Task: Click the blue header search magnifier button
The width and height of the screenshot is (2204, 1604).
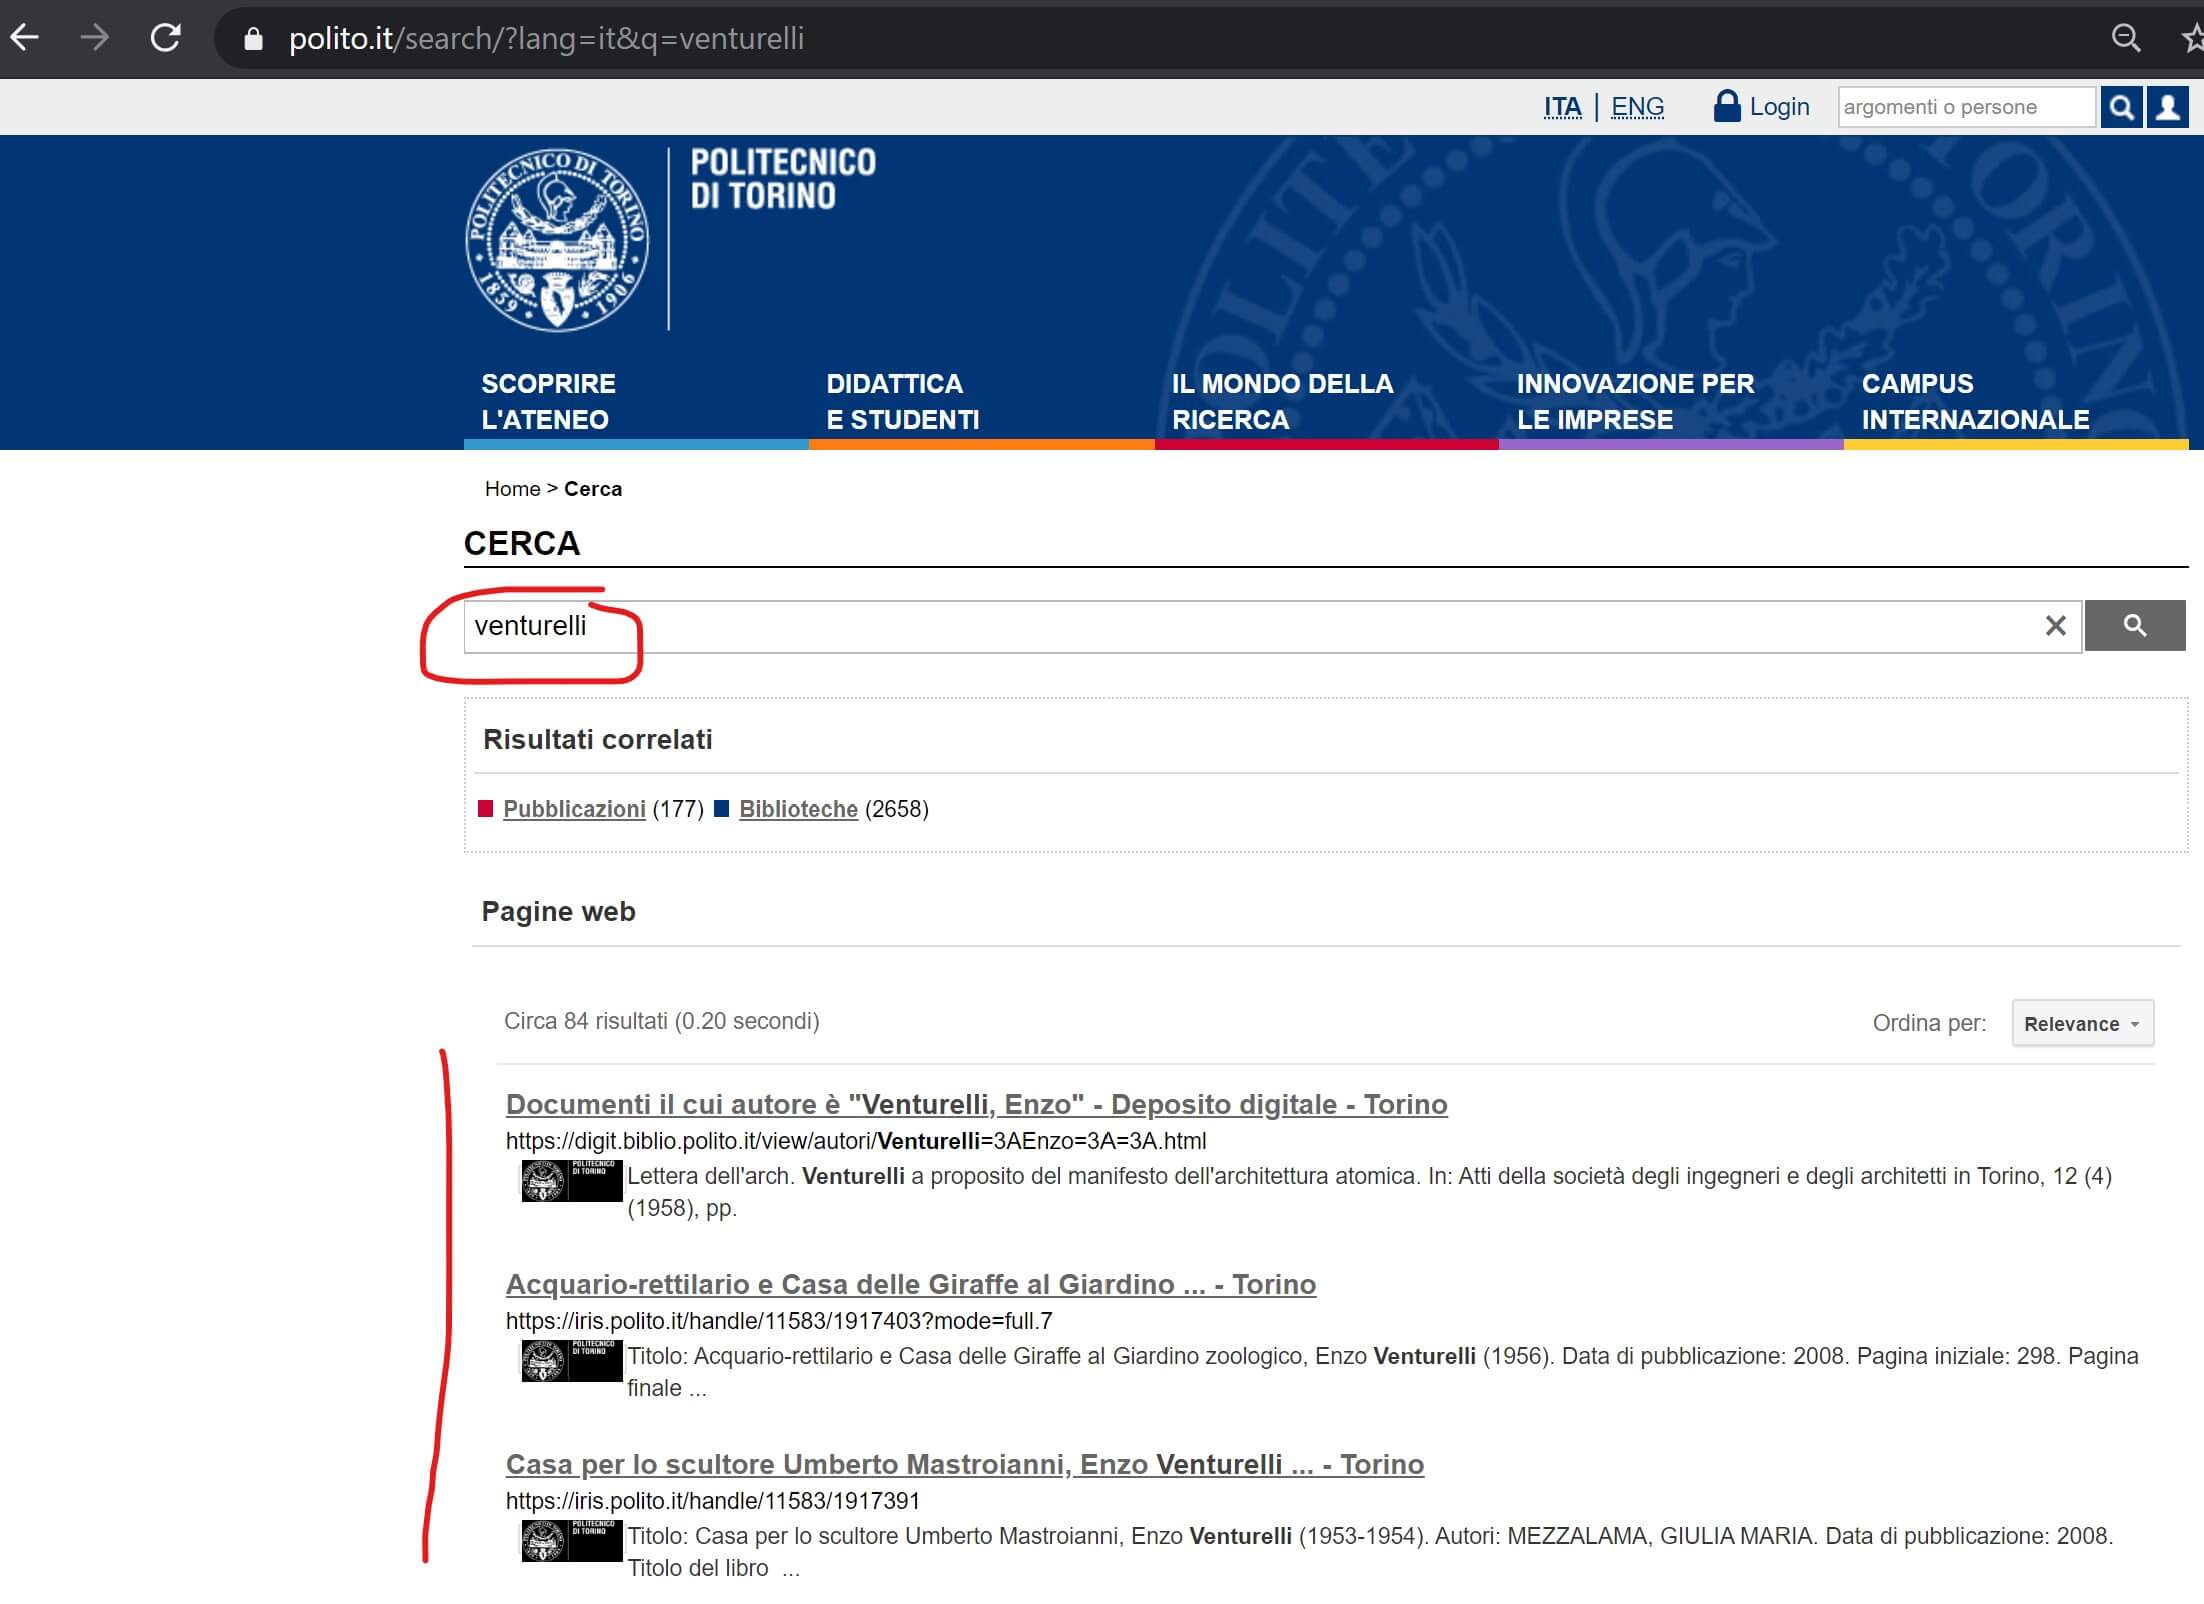Action: (2121, 107)
